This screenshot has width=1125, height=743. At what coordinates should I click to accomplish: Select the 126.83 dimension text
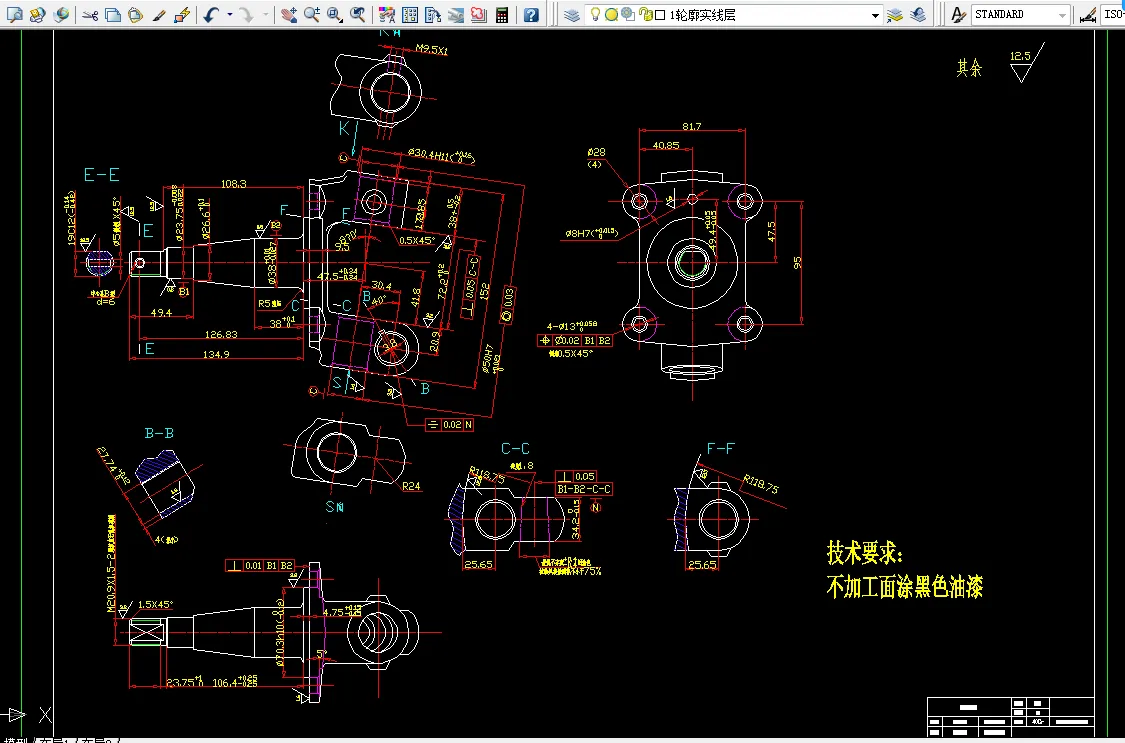pyautogui.click(x=221, y=334)
